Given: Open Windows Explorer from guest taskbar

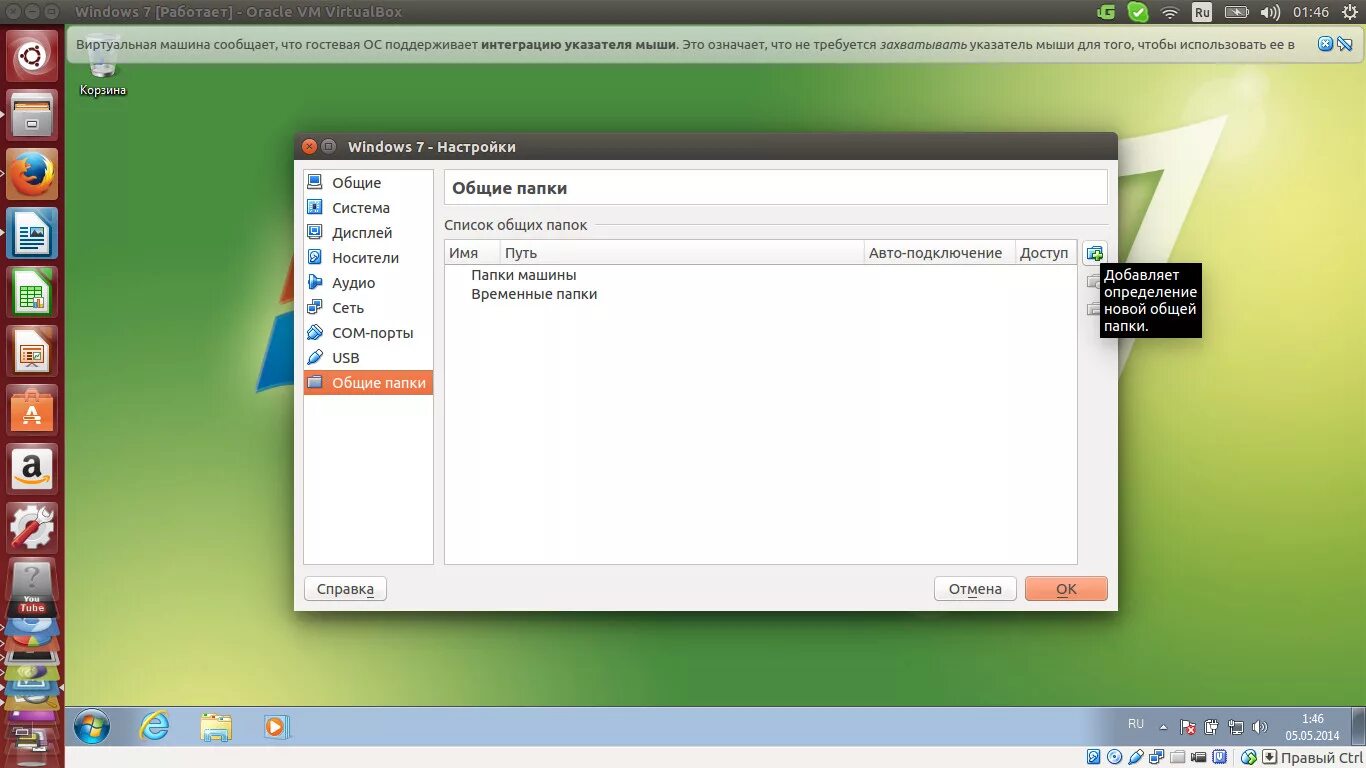Looking at the screenshot, I should pos(215,727).
